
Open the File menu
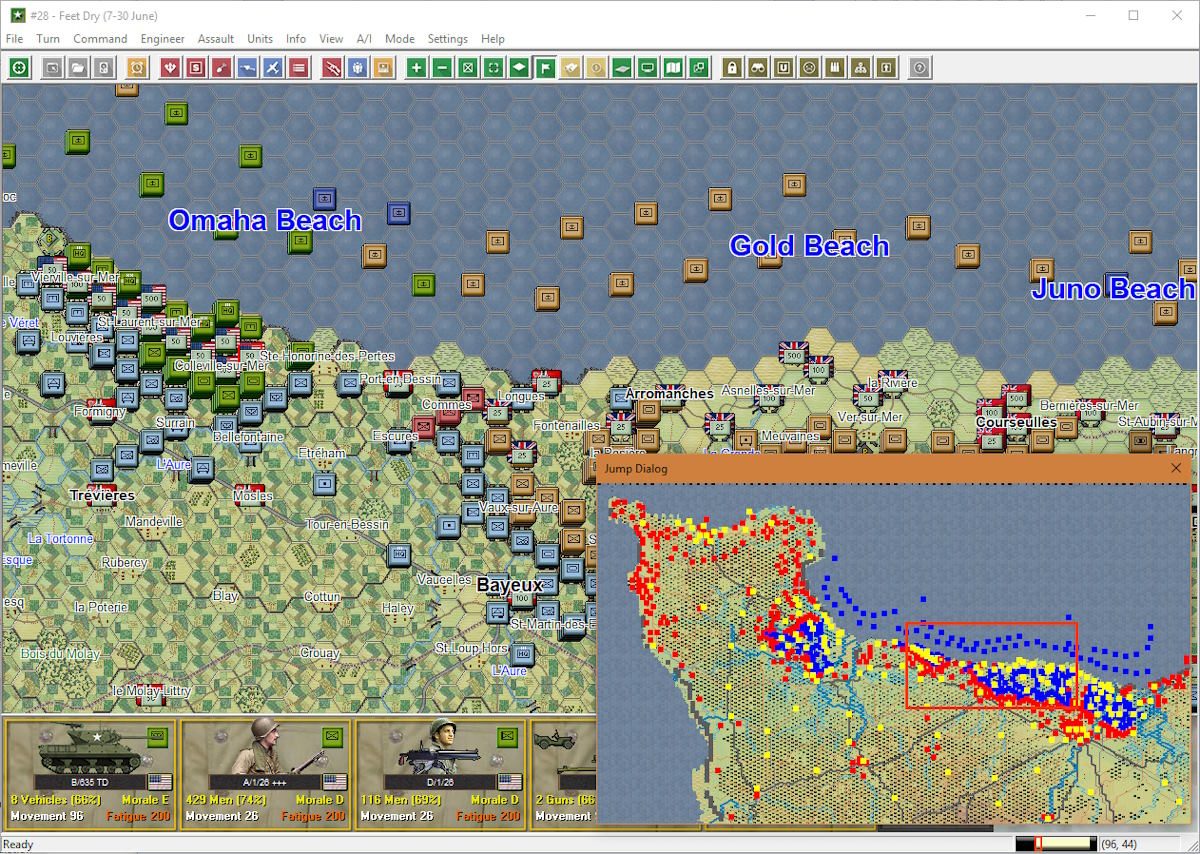coord(15,39)
